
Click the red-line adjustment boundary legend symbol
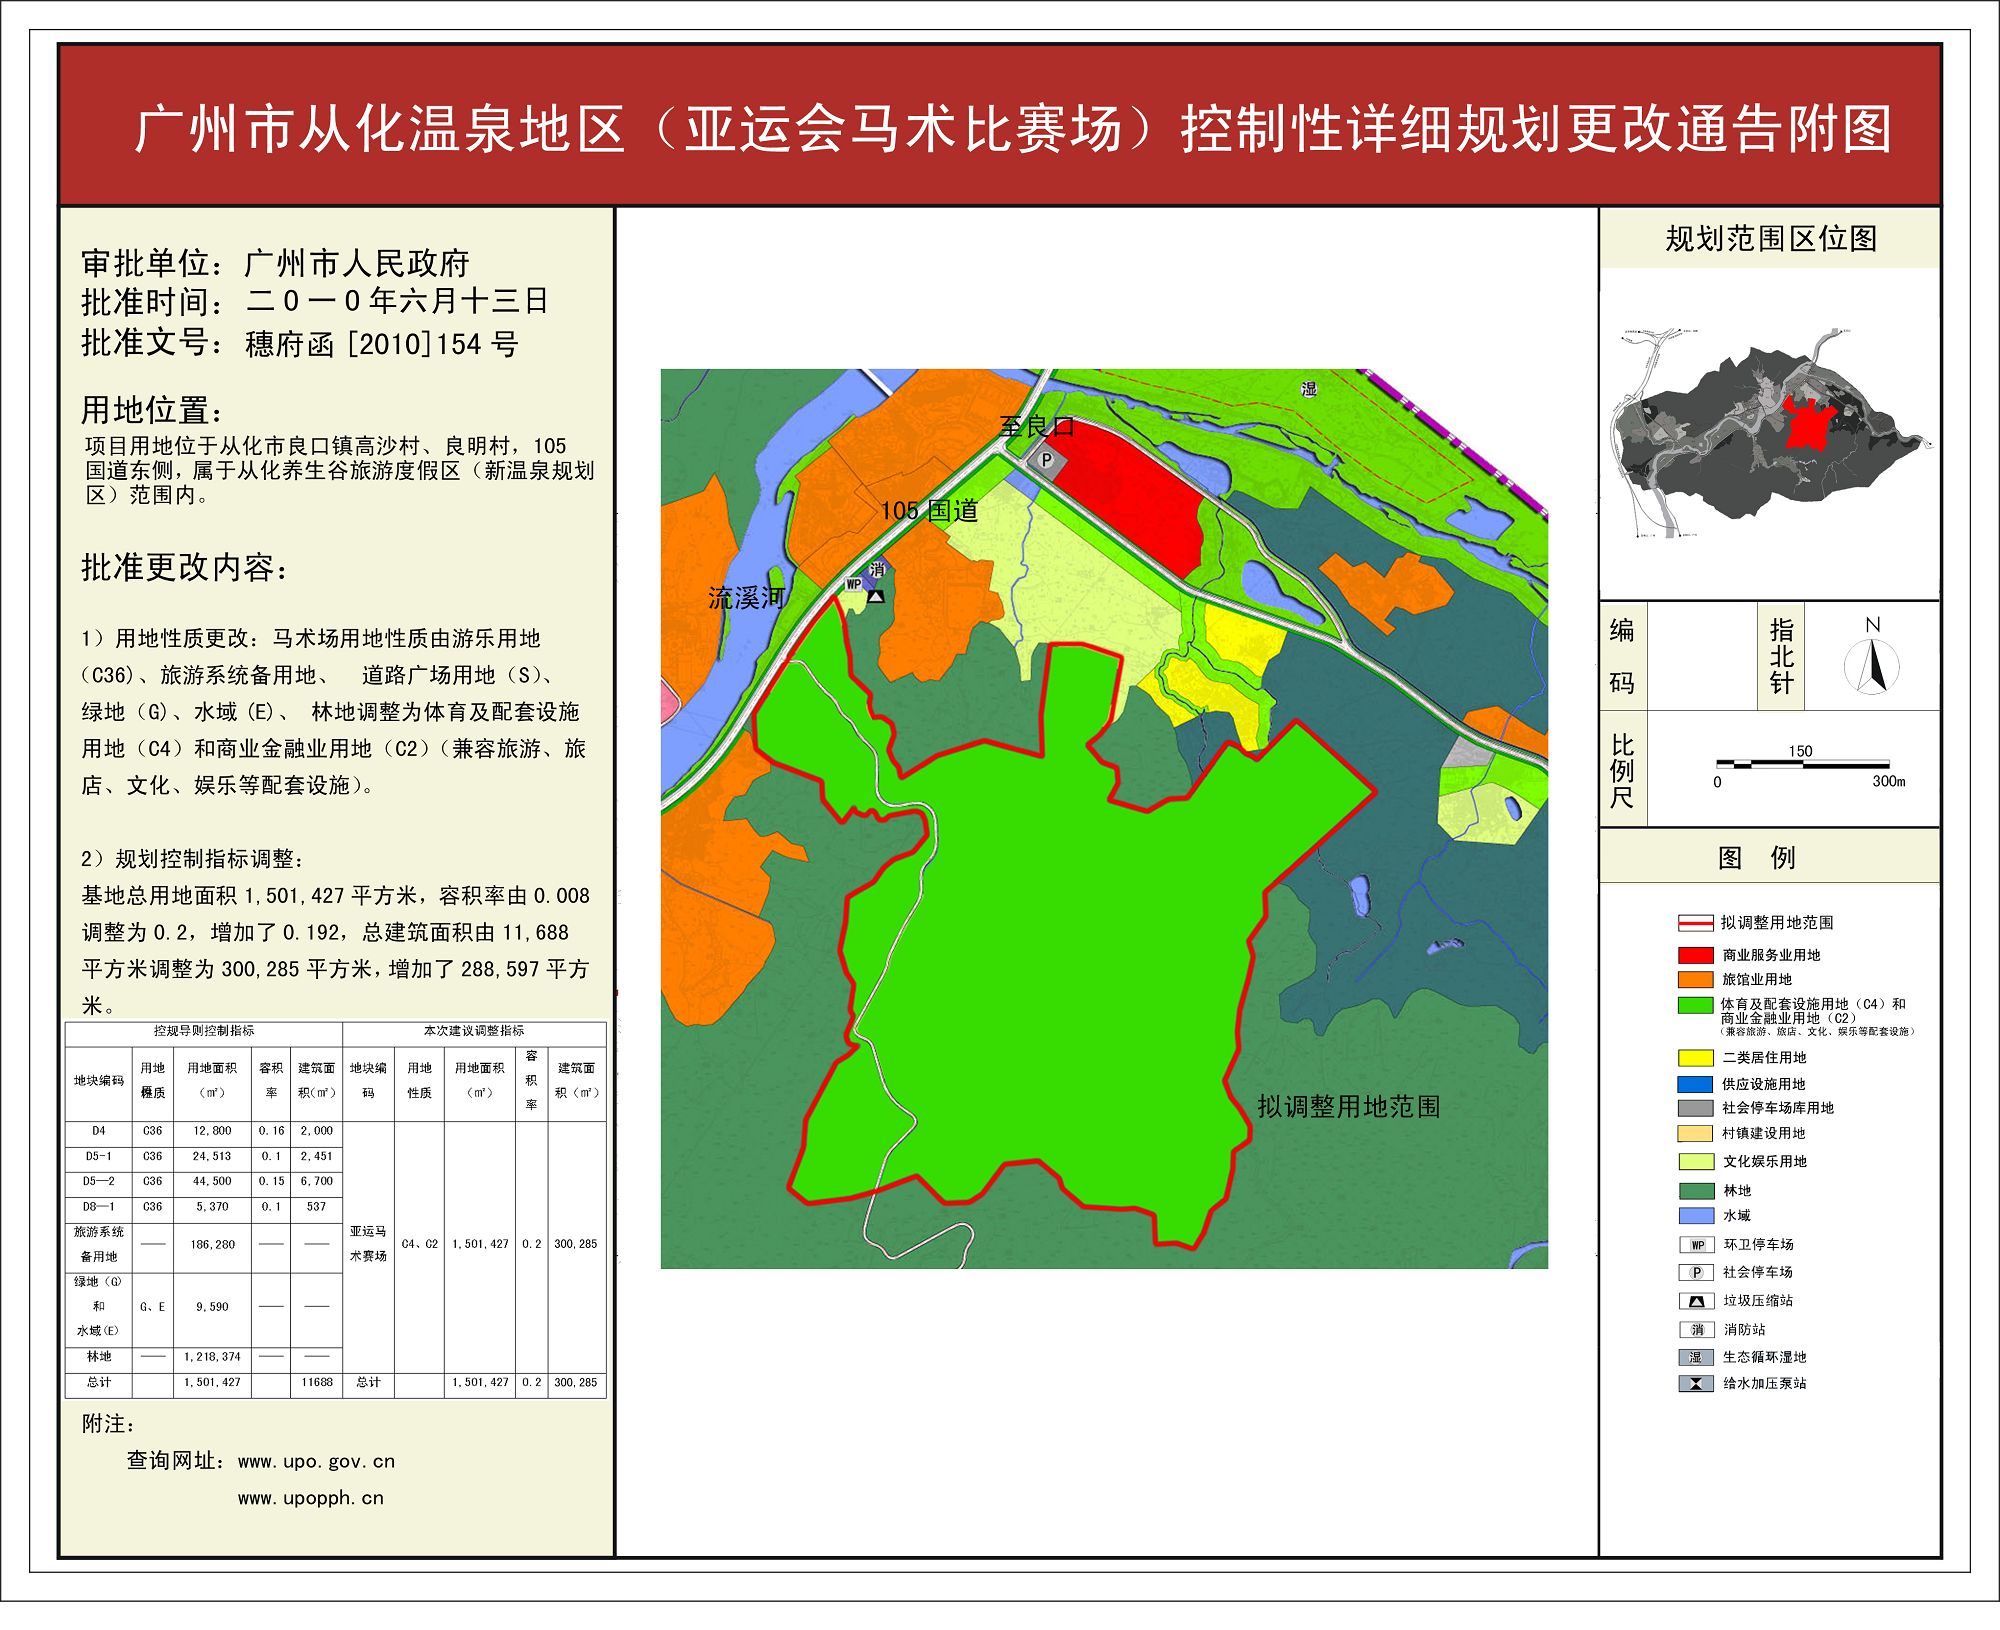point(1696,923)
